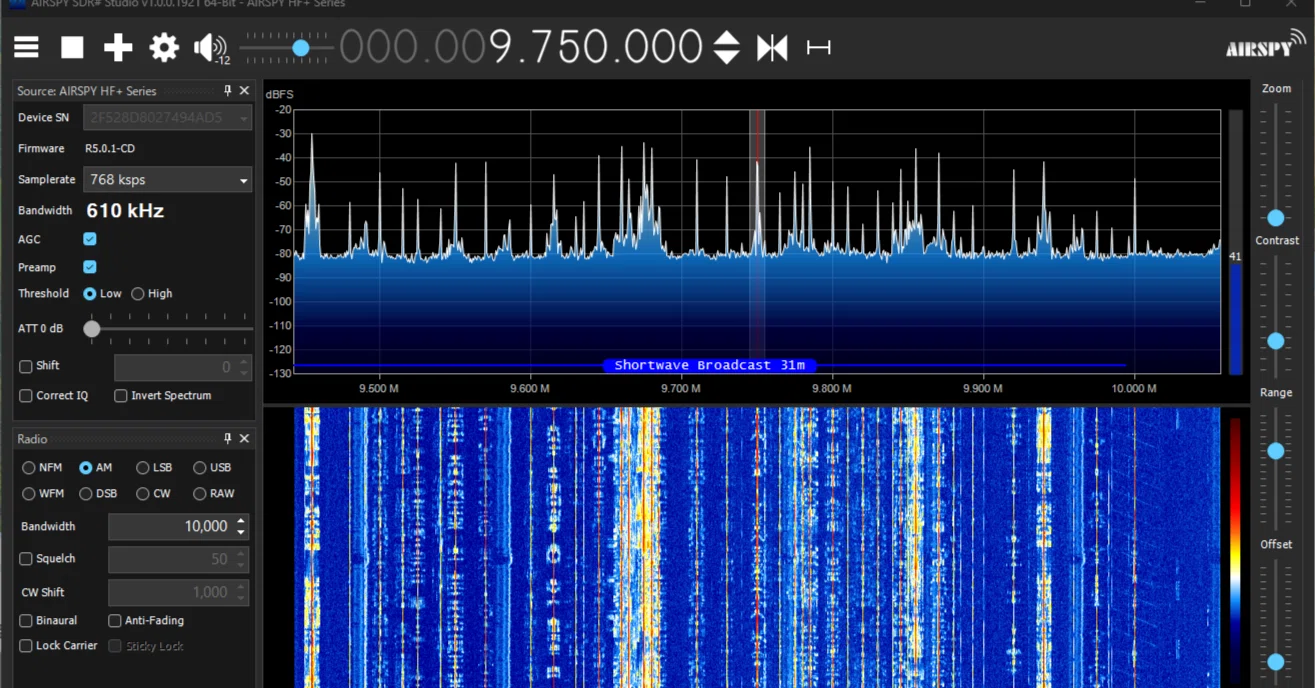Click the ATT 0 dB attenuation slider
Viewport: 1315px width, 688px height.
pyautogui.click(x=92, y=329)
